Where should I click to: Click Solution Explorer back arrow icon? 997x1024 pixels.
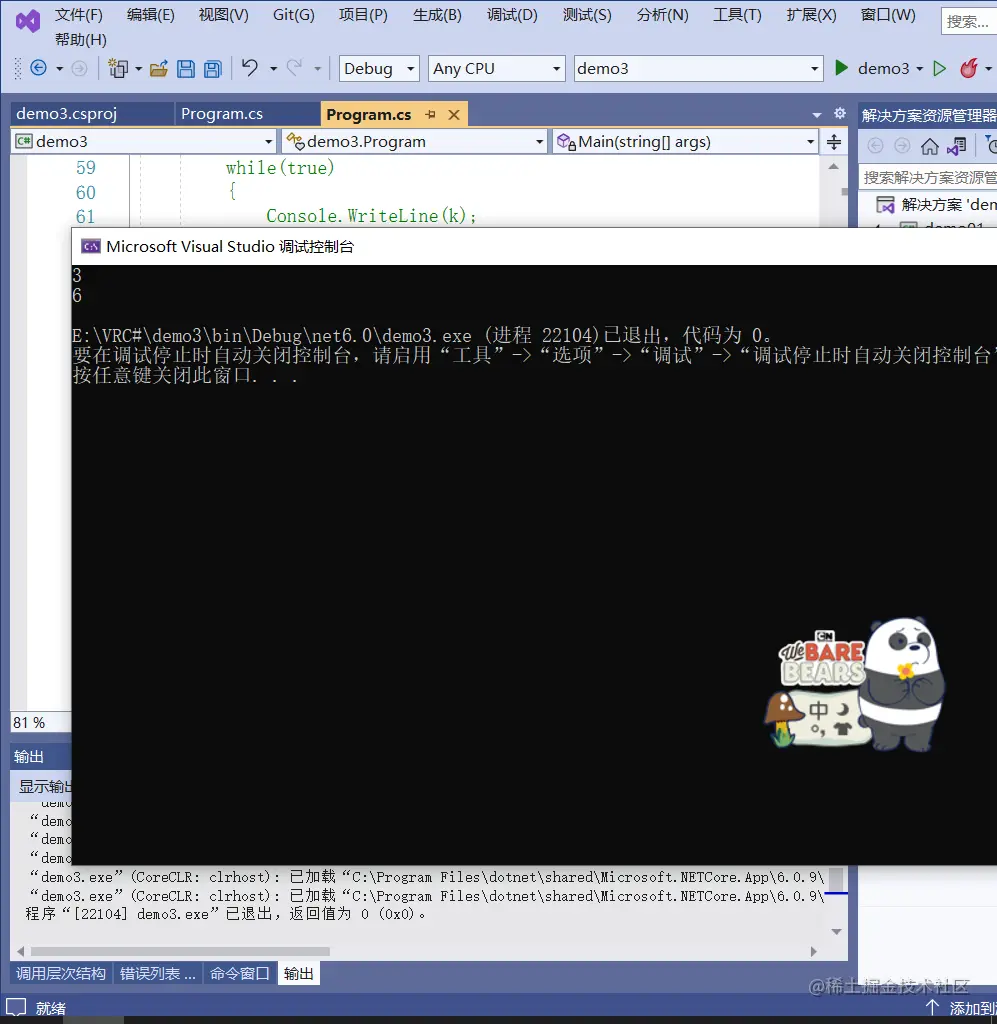pyautogui.click(x=876, y=146)
